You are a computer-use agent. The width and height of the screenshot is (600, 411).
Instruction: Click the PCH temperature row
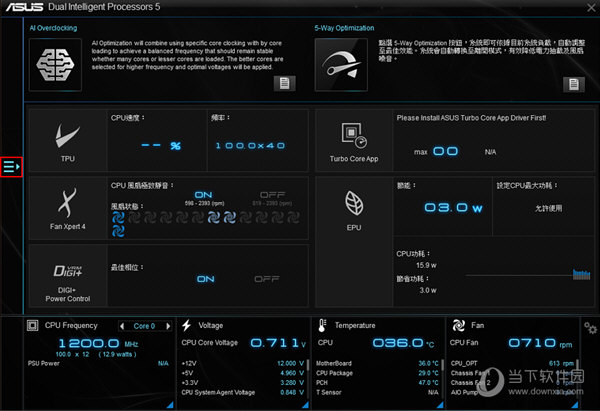[x=377, y=383]
